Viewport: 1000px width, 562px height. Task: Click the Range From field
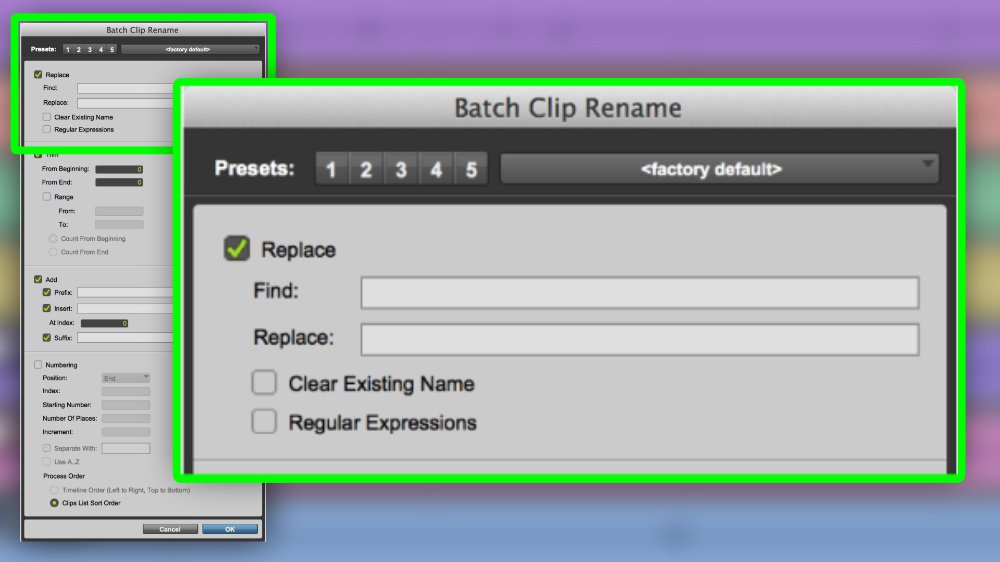point(119,211)
